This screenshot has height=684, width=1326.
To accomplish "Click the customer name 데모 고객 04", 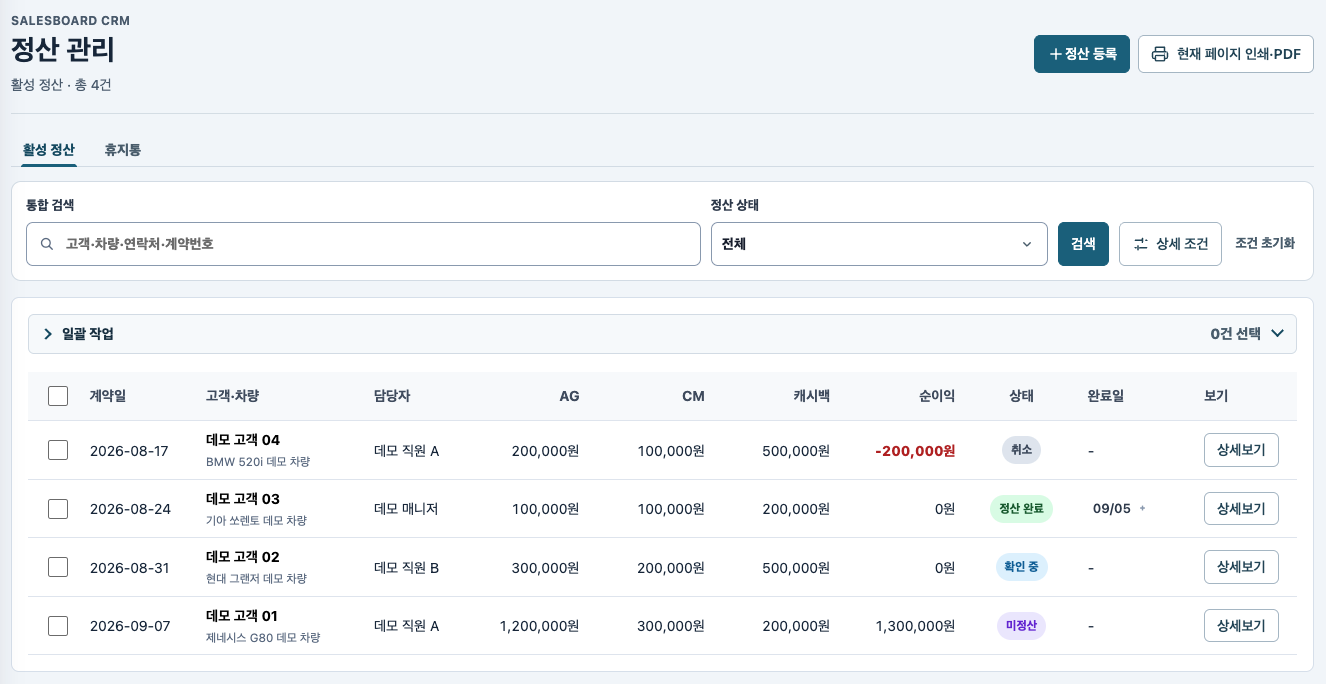I will 243,440.
